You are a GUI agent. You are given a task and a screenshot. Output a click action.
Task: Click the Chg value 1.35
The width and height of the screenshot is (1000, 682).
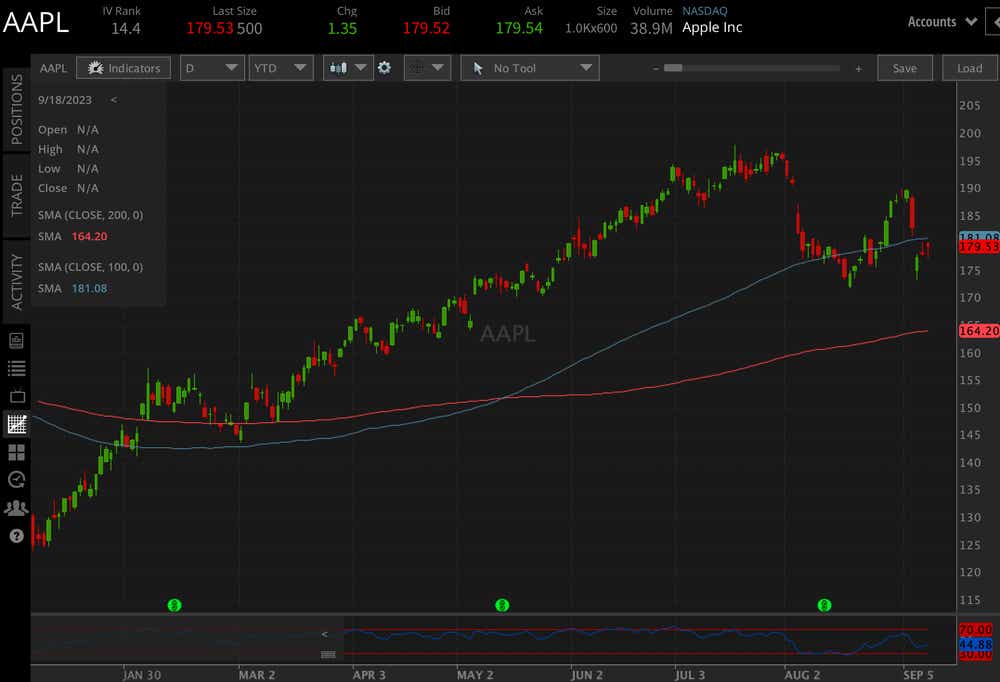coord(342,28)
